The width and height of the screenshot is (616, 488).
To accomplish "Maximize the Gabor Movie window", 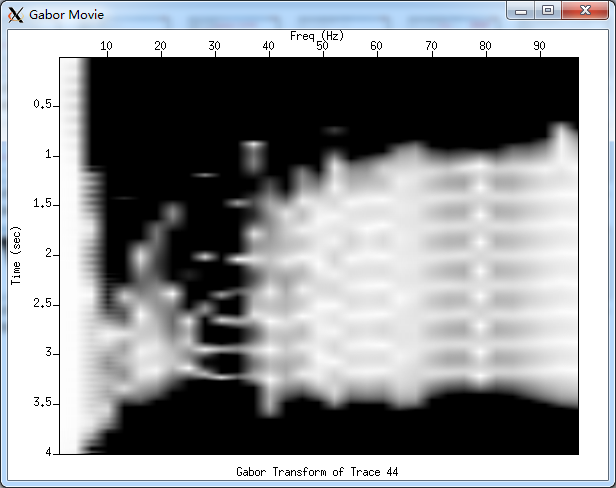I will click(x=548, y=11).
